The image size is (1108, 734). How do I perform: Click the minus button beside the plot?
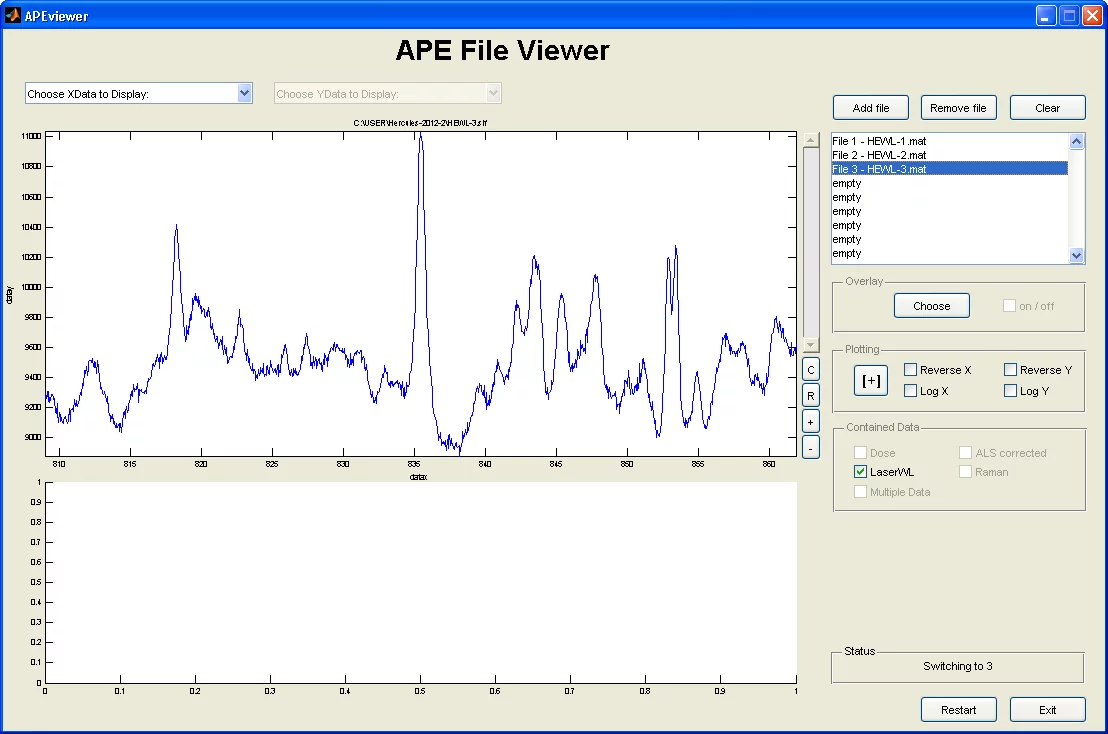point(811,447)
